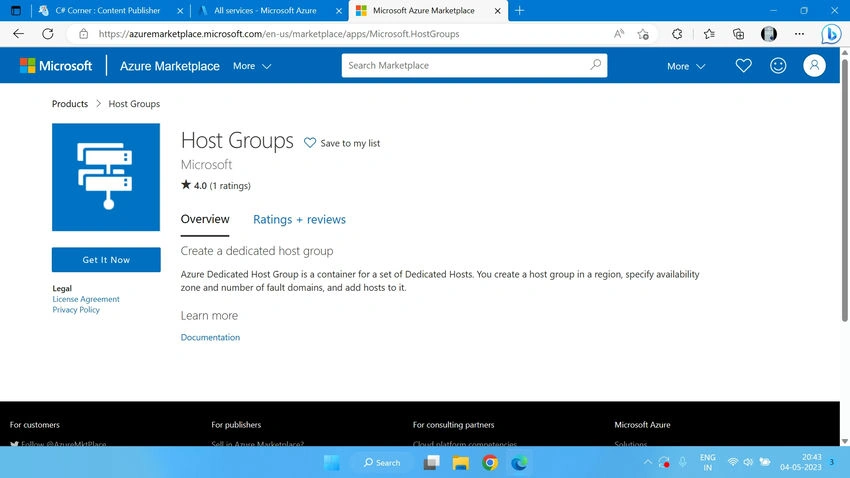Open account sign-in icon in header
The image size is (850, 478).
click(x=814, y=66)
